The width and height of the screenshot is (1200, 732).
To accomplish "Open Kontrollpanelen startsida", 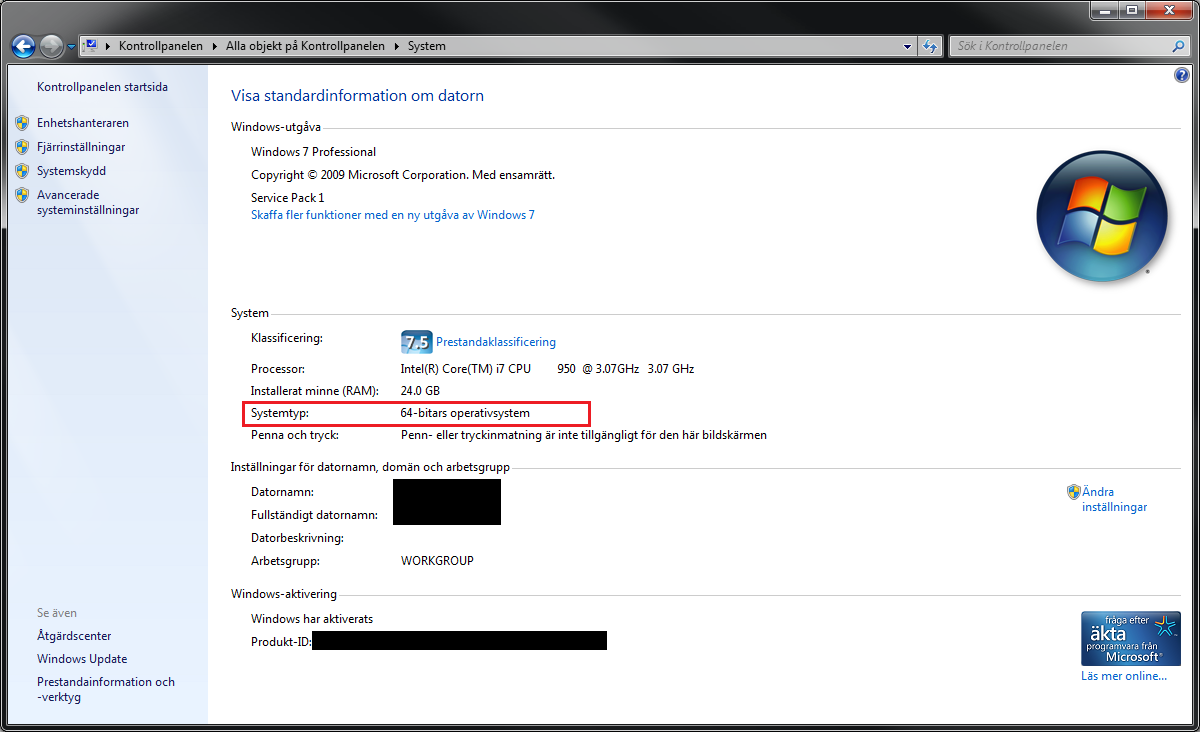I will point(102,87).
